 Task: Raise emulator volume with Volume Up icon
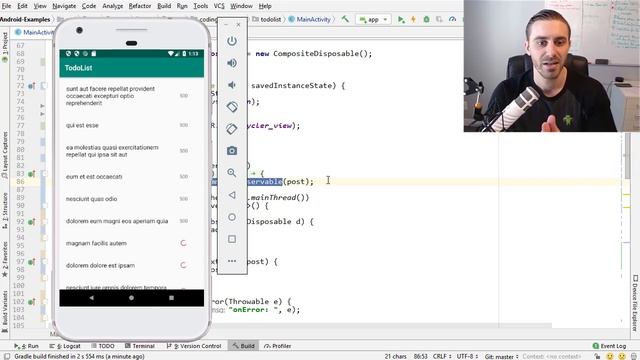pos(232,63)
